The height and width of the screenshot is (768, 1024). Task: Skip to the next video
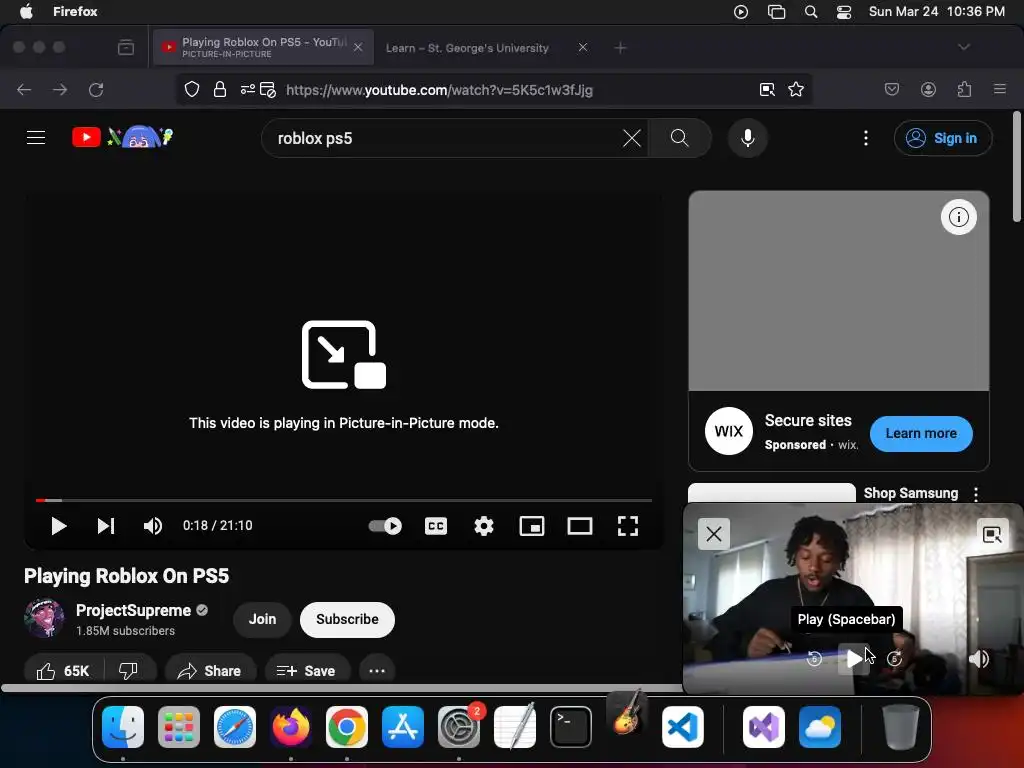pos(106,526)
